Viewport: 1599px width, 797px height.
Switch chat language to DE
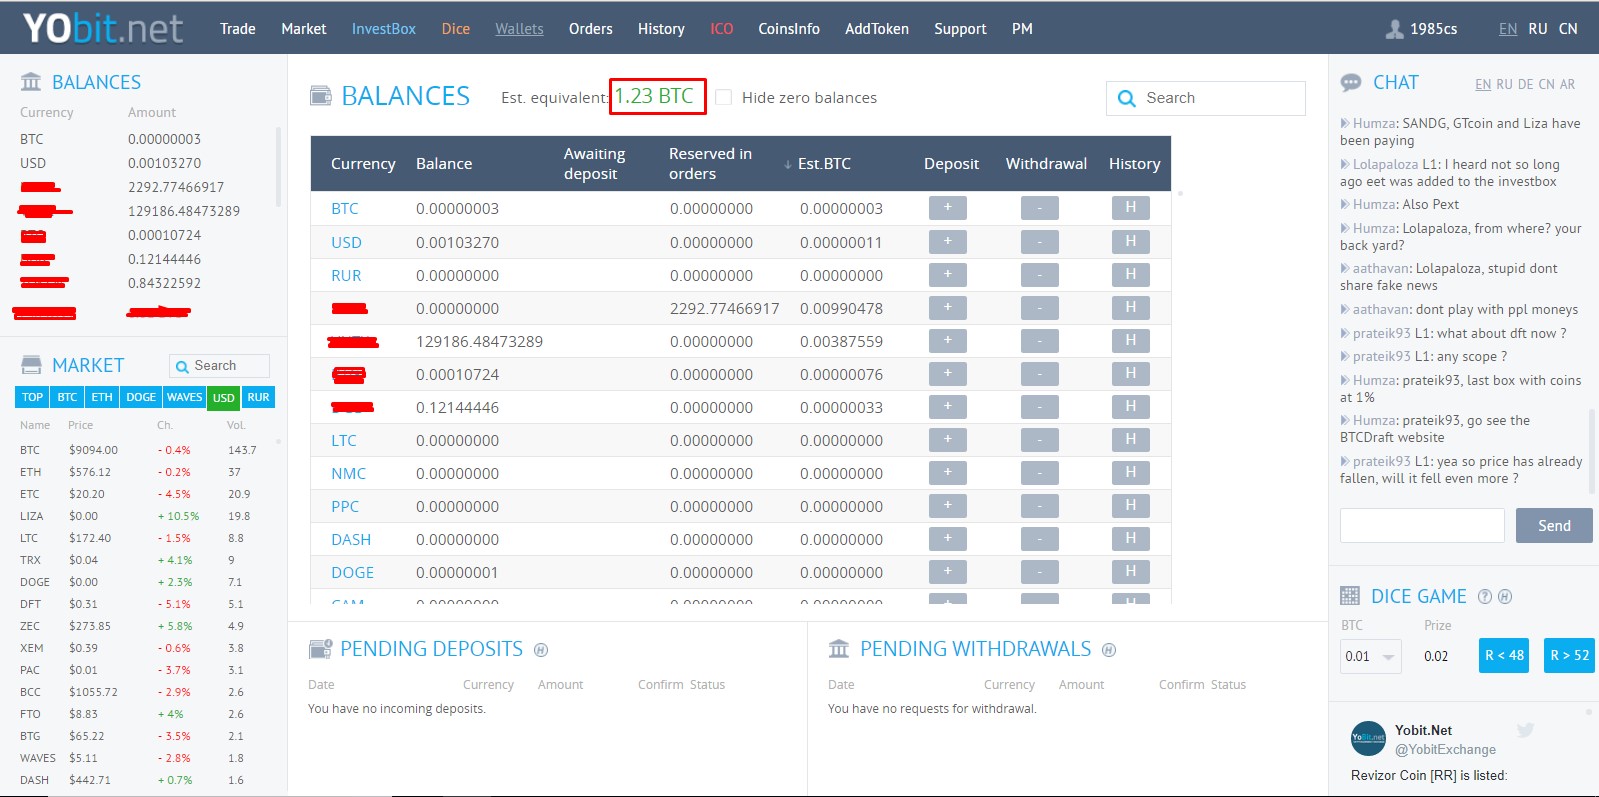click(1525, 84)
